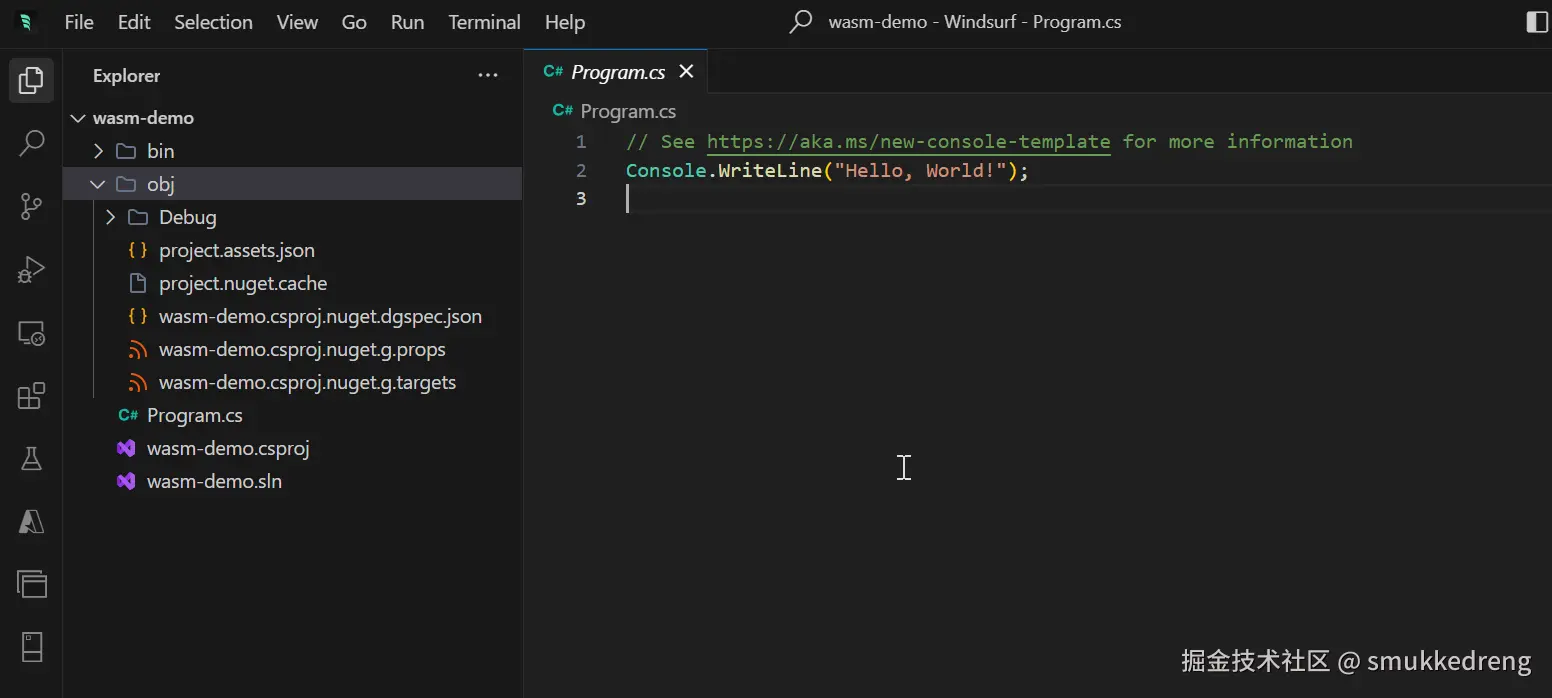This screenshot has width=1552, height=698.
Task: Open the Source Control icon
Action: tap(31, 206)
